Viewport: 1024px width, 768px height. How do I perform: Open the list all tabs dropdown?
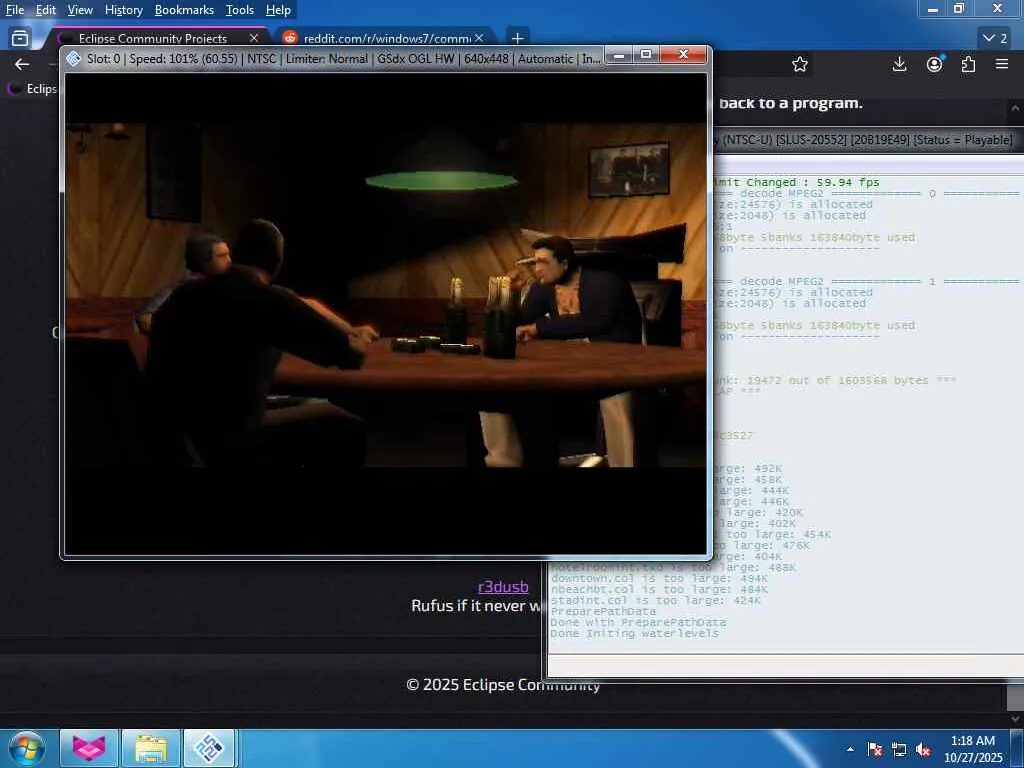[995, 39]
